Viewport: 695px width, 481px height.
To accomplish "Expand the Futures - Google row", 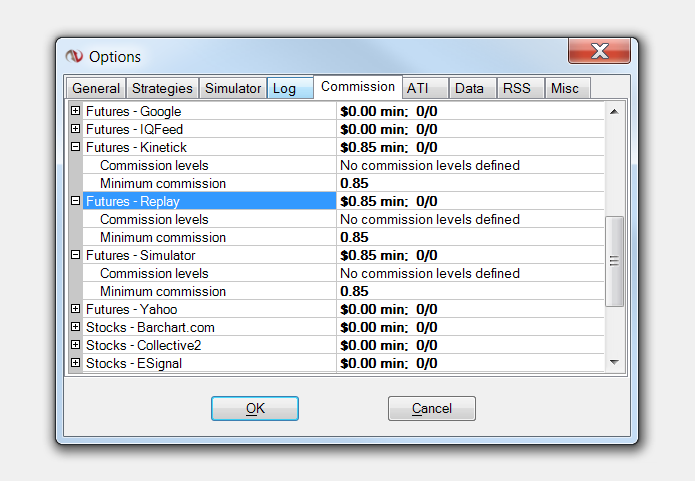I will [76, 111].
